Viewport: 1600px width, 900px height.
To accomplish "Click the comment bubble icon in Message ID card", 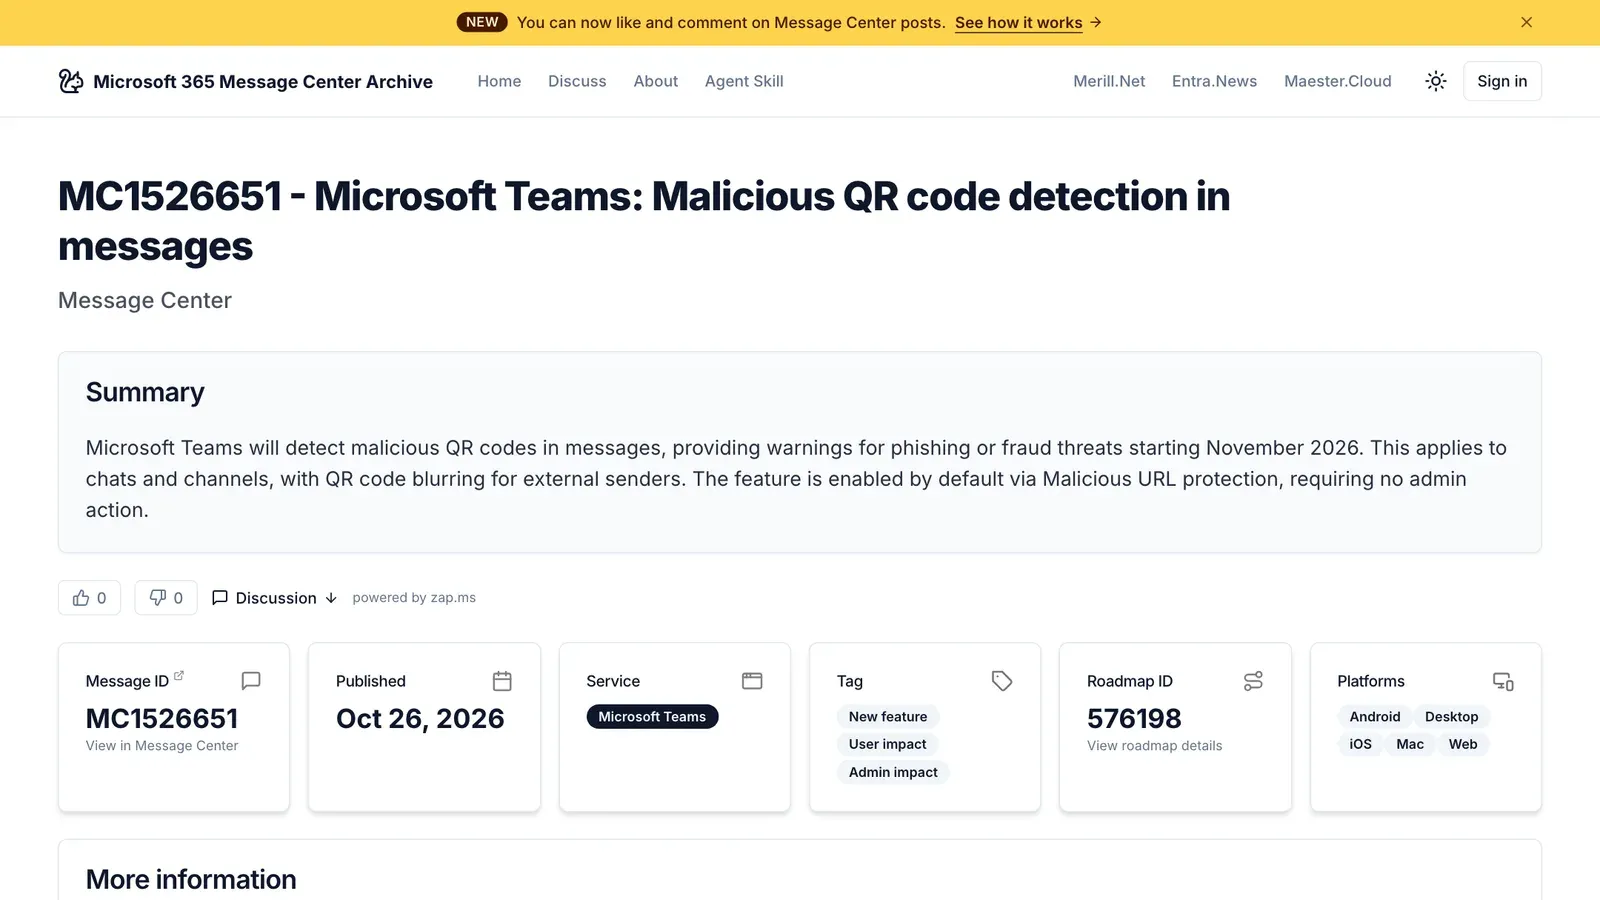I will point(251,681).
